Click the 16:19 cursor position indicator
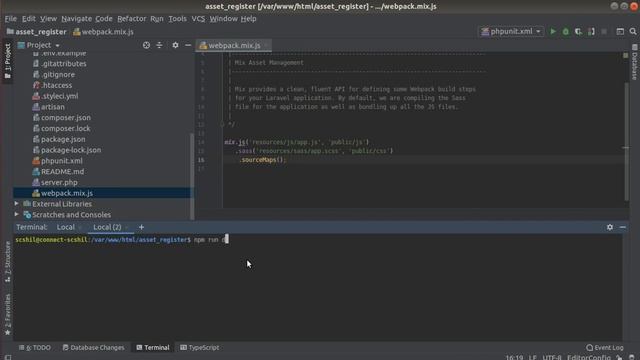Image resolution: width=640 pixels, height=360 pixels. 514,357
